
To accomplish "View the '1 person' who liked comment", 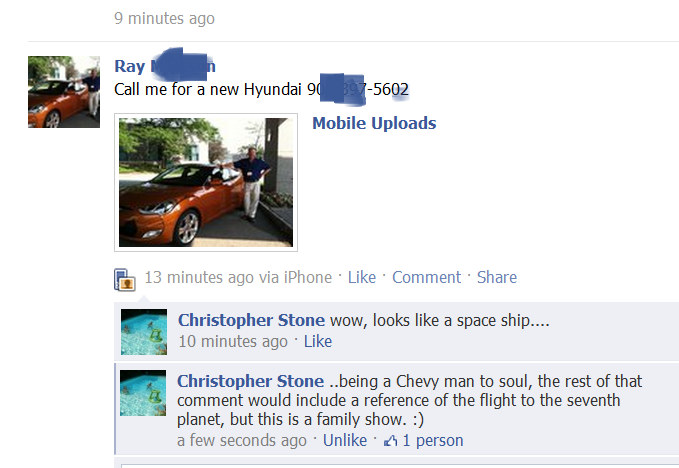I will 433,440.
